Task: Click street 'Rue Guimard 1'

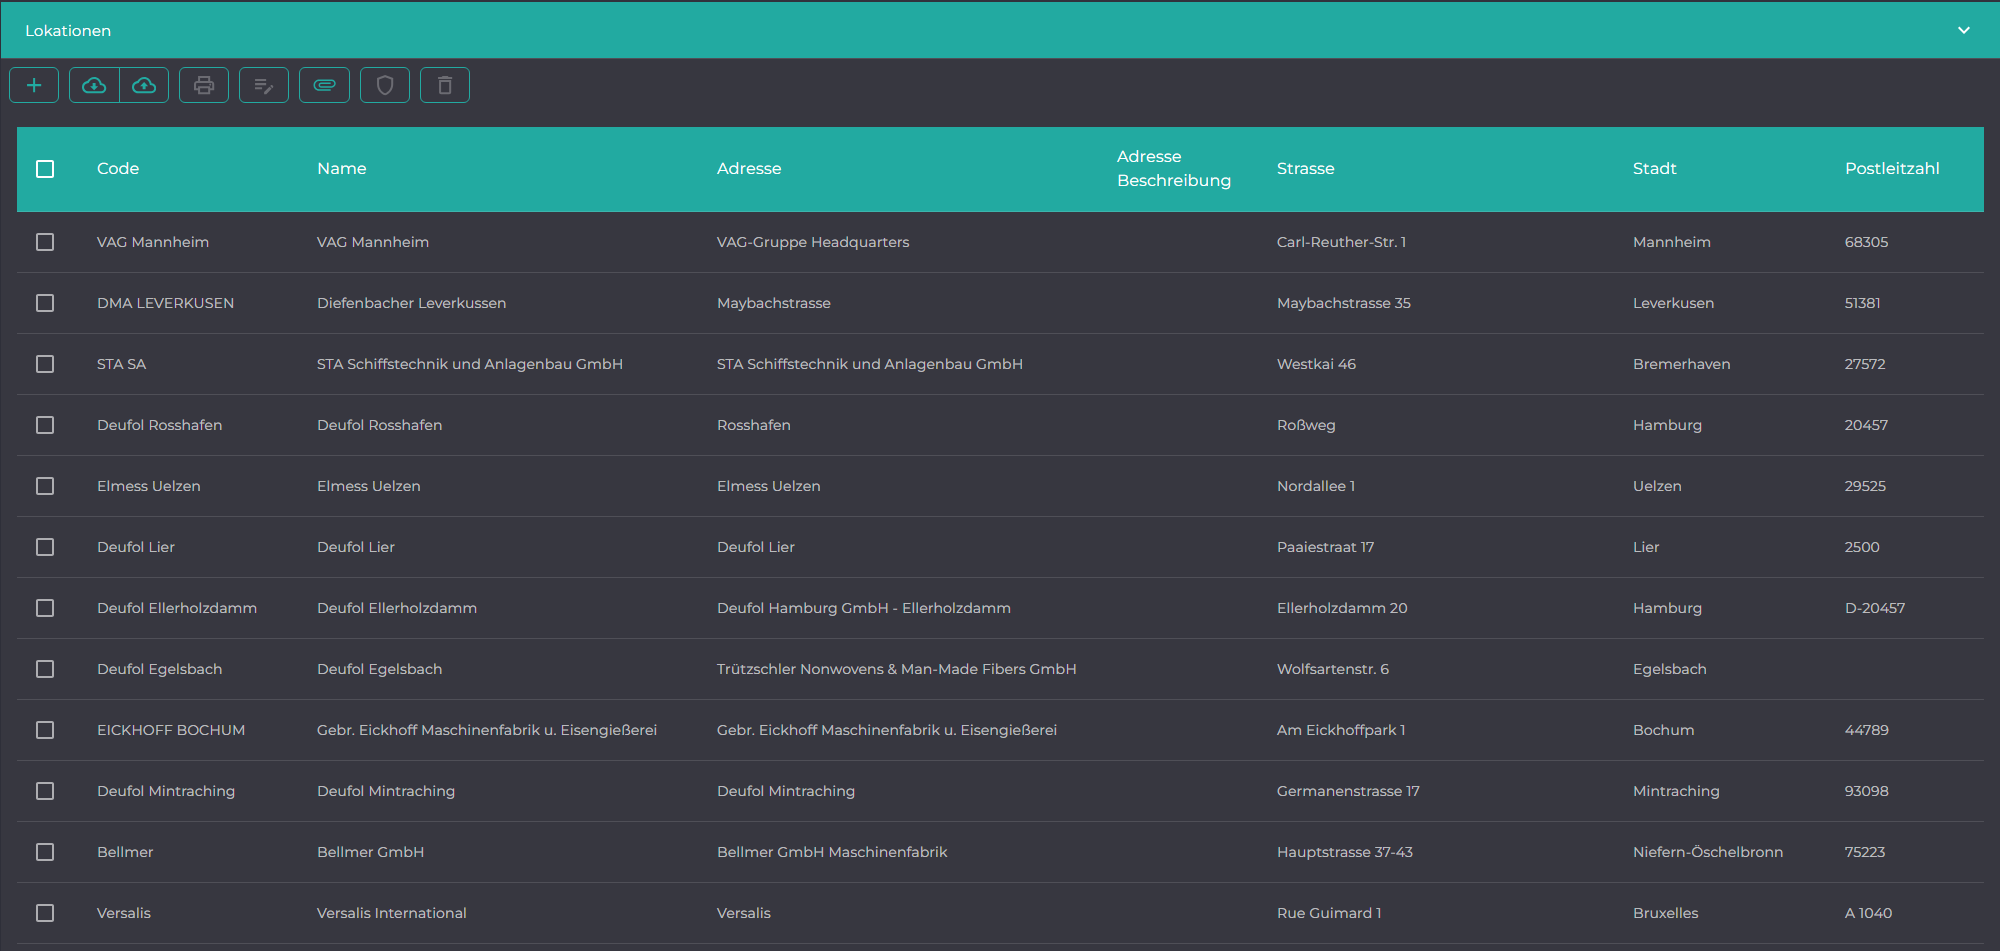Action: click(x=1329, y=913)
